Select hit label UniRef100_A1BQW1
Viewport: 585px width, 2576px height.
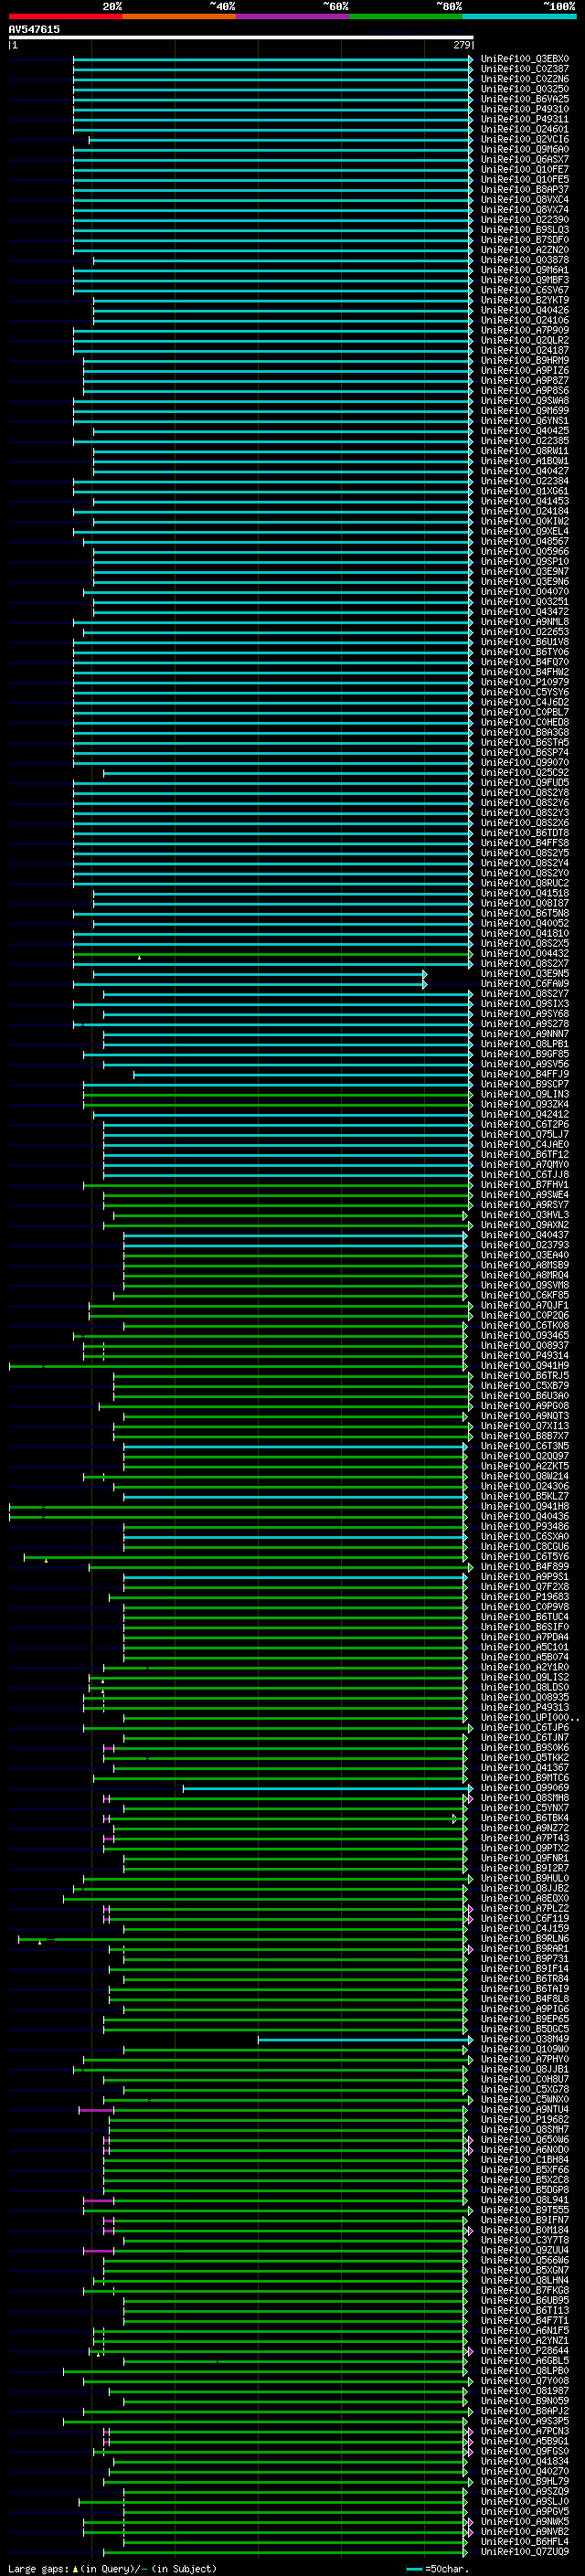tap(524, 461)
